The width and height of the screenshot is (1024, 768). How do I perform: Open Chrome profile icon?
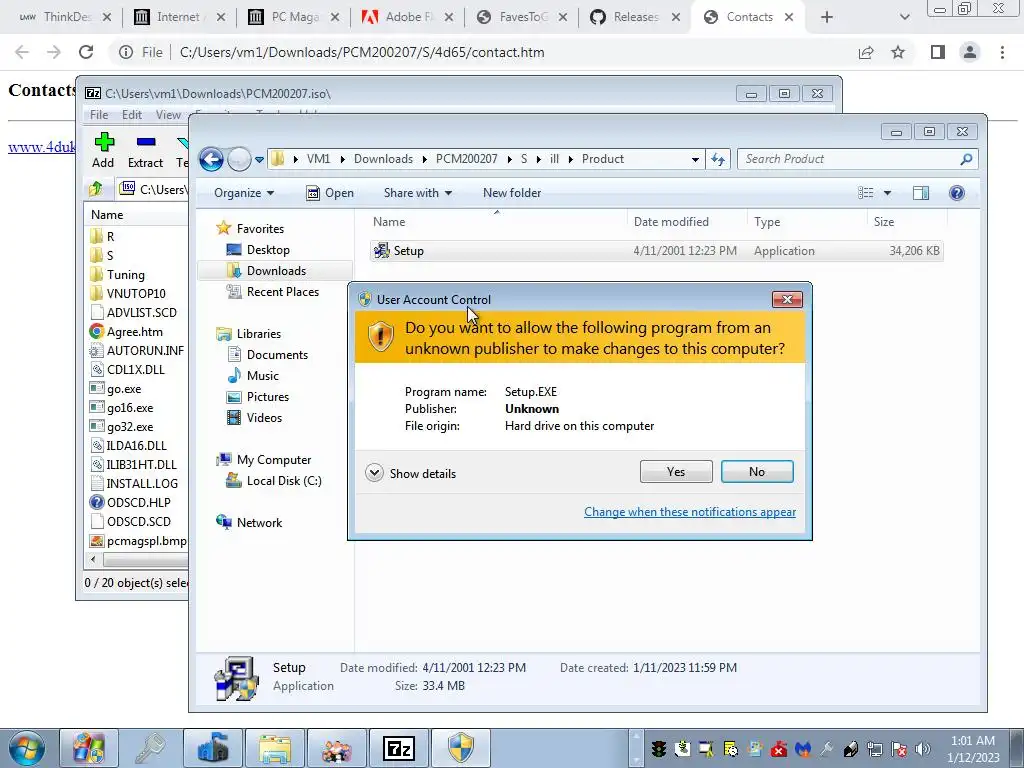(x=970, y=52)
